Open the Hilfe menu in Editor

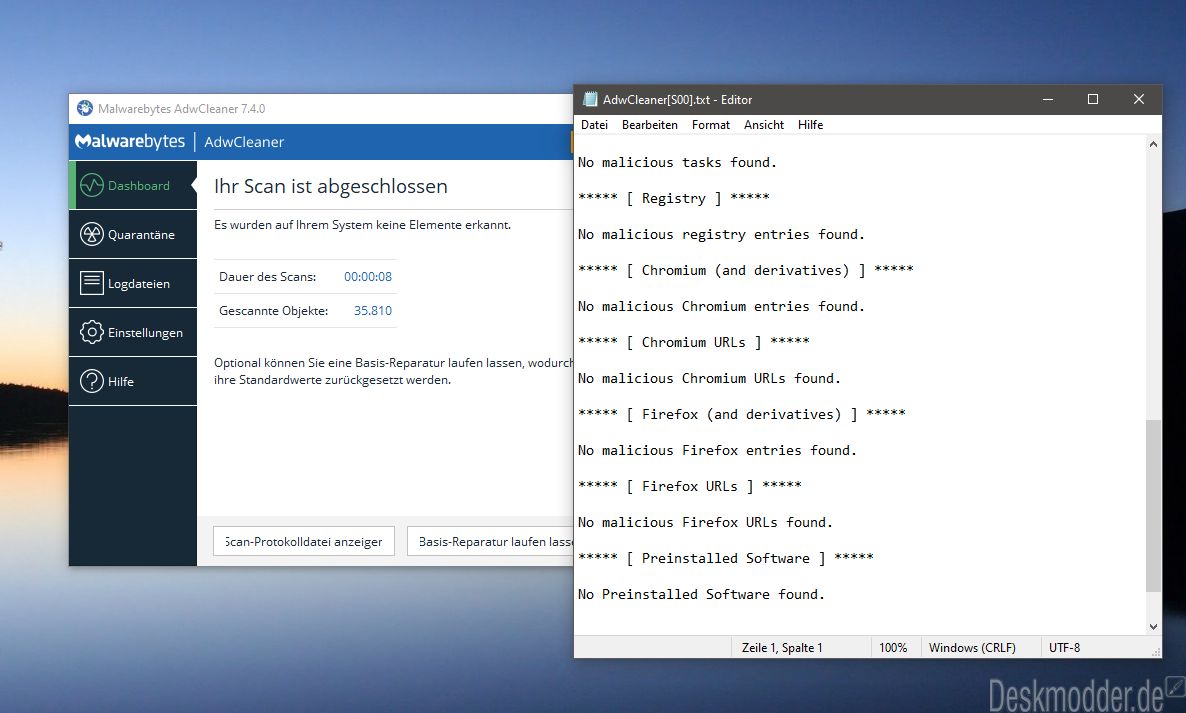pos(810,125)
